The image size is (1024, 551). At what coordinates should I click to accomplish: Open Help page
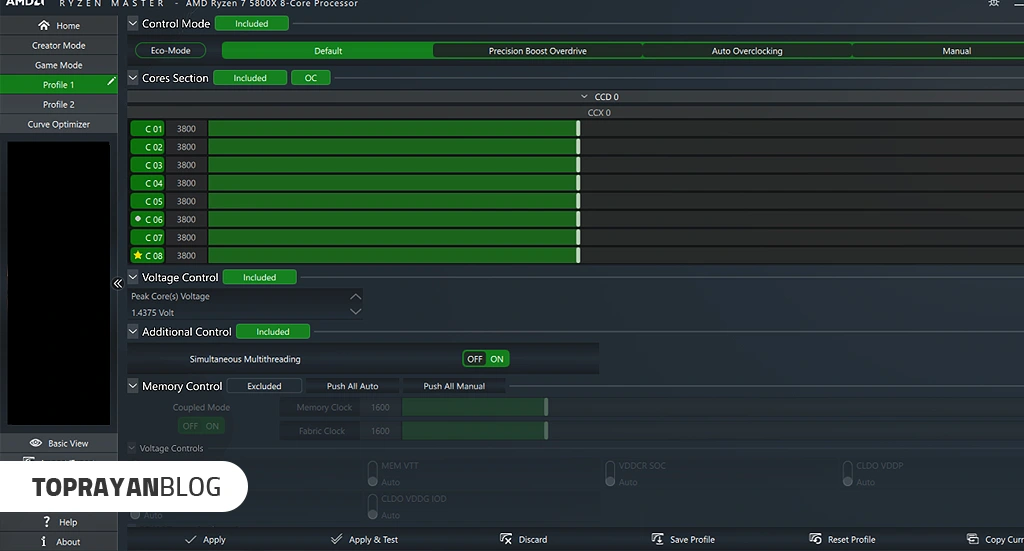(x=59, y=522)
